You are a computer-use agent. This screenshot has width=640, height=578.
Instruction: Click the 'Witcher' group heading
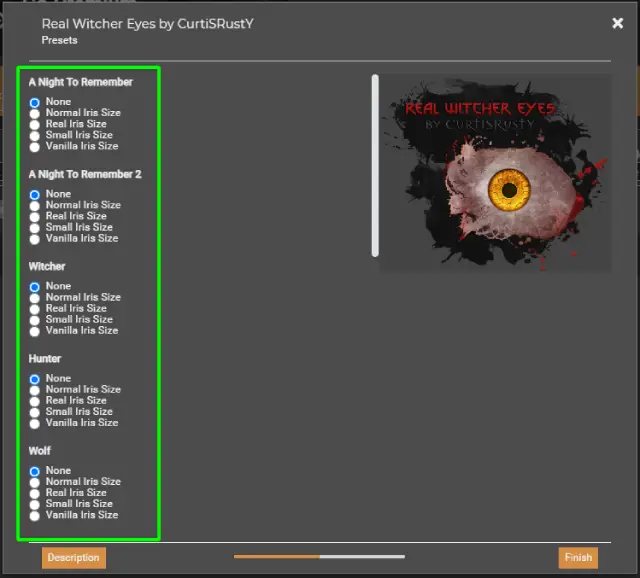click(x=47, y=267)
